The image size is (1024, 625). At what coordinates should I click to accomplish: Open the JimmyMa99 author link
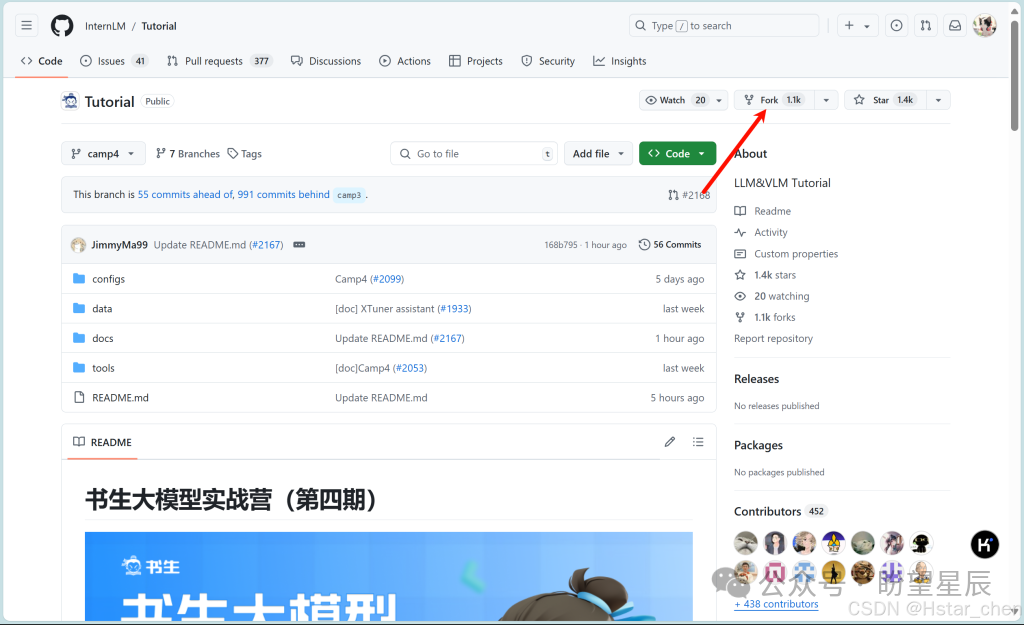point(120,245)
